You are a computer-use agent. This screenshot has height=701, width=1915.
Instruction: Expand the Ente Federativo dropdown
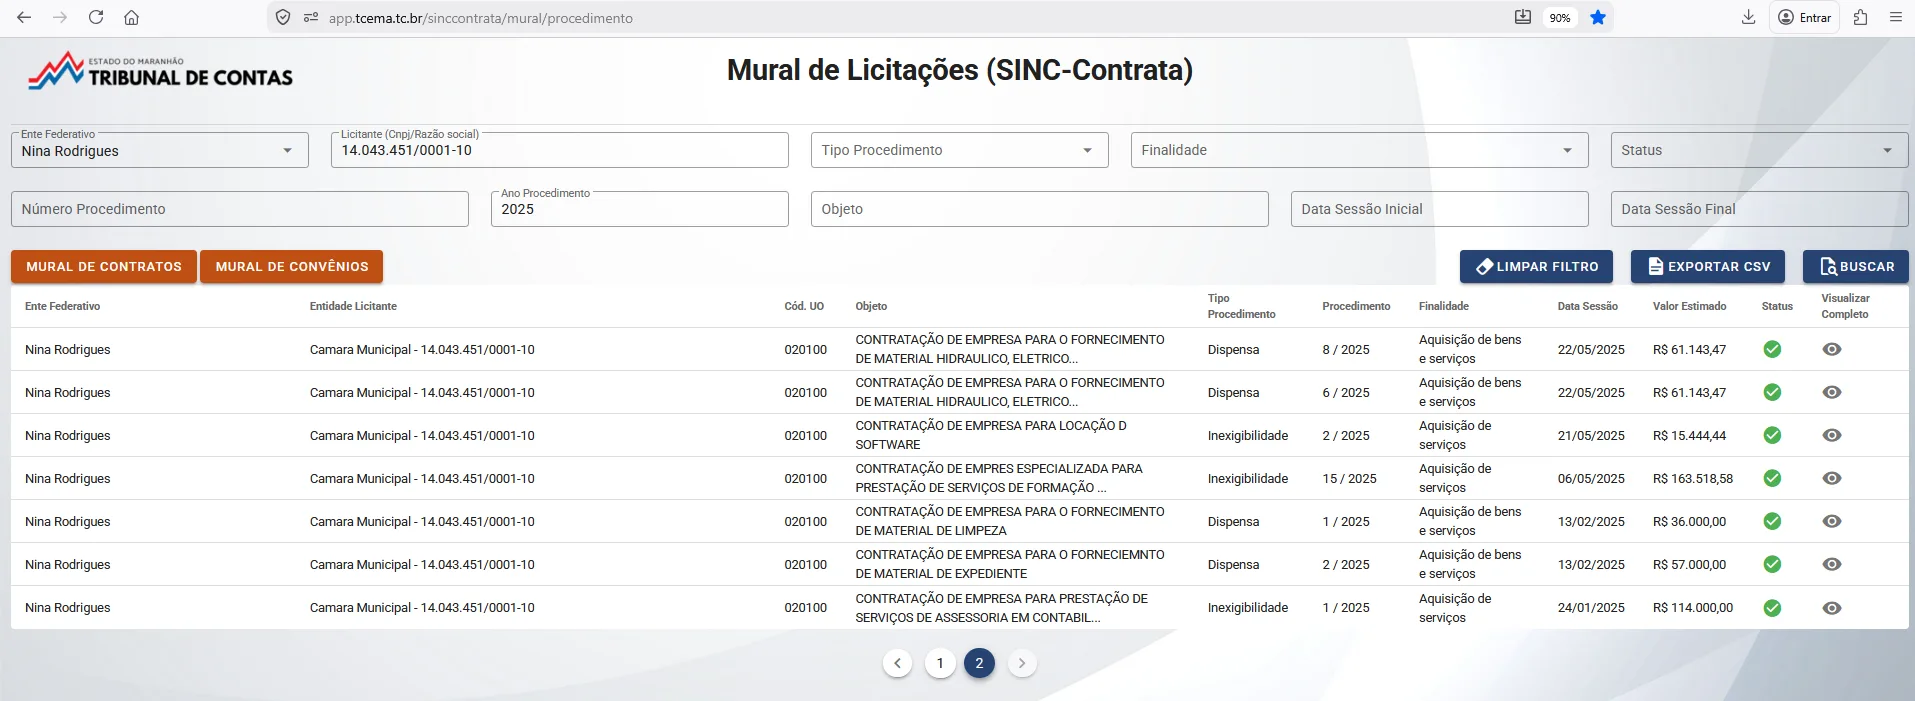click(x=287, y=151)
